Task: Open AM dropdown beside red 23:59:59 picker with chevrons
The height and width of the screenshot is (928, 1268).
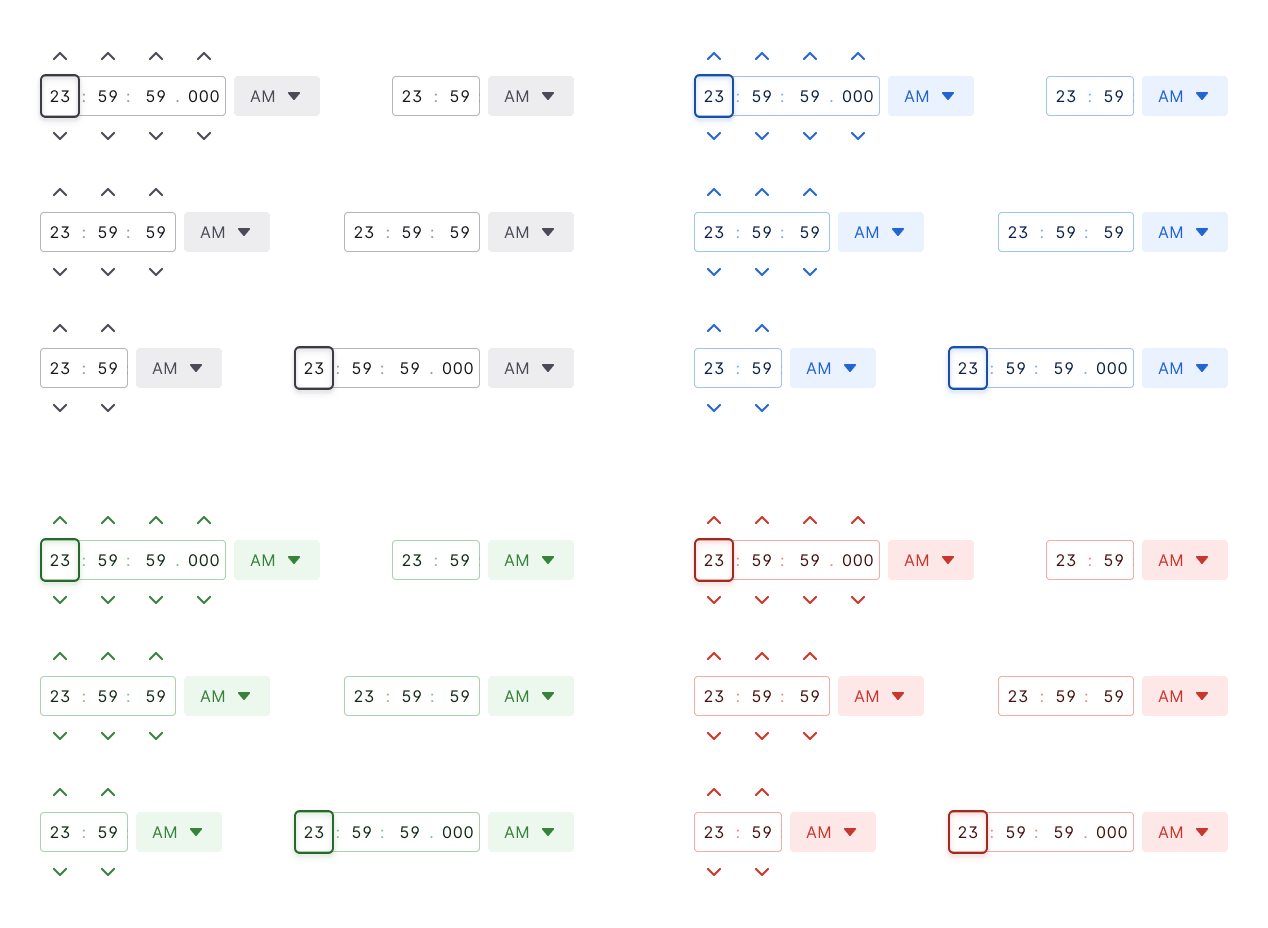Action: (880, 696)
